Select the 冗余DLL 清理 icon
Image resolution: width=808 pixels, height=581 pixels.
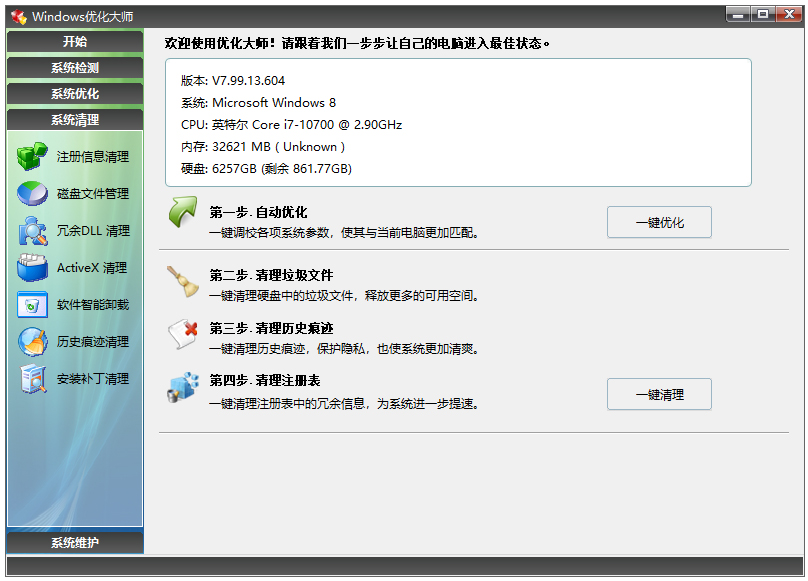pos(32,230)
